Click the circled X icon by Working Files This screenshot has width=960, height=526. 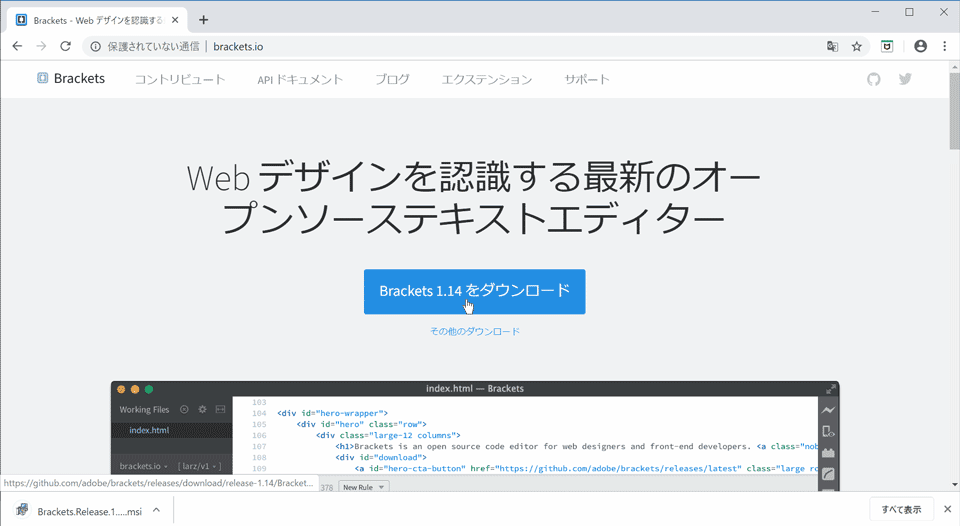point(184,409)
